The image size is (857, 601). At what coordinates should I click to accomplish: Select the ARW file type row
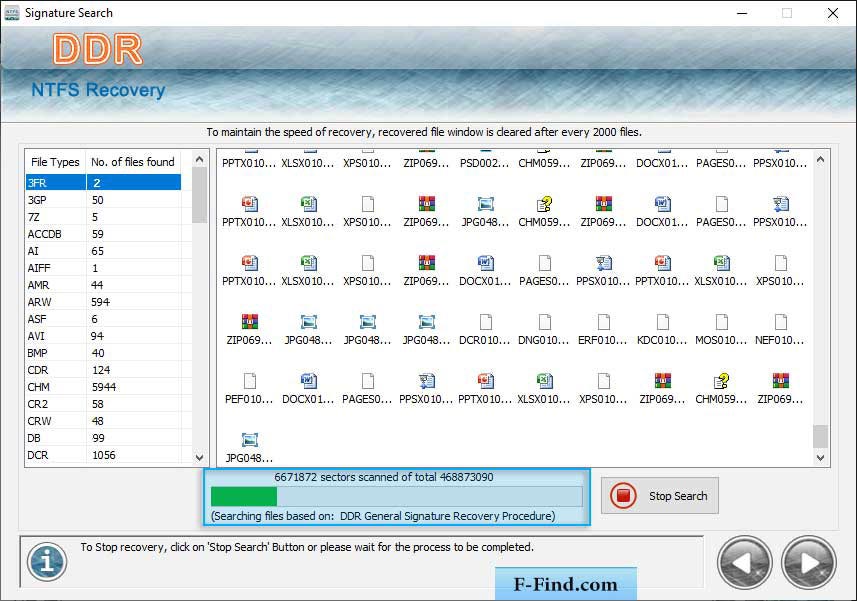pyautogui.click(x=103, y=302)
